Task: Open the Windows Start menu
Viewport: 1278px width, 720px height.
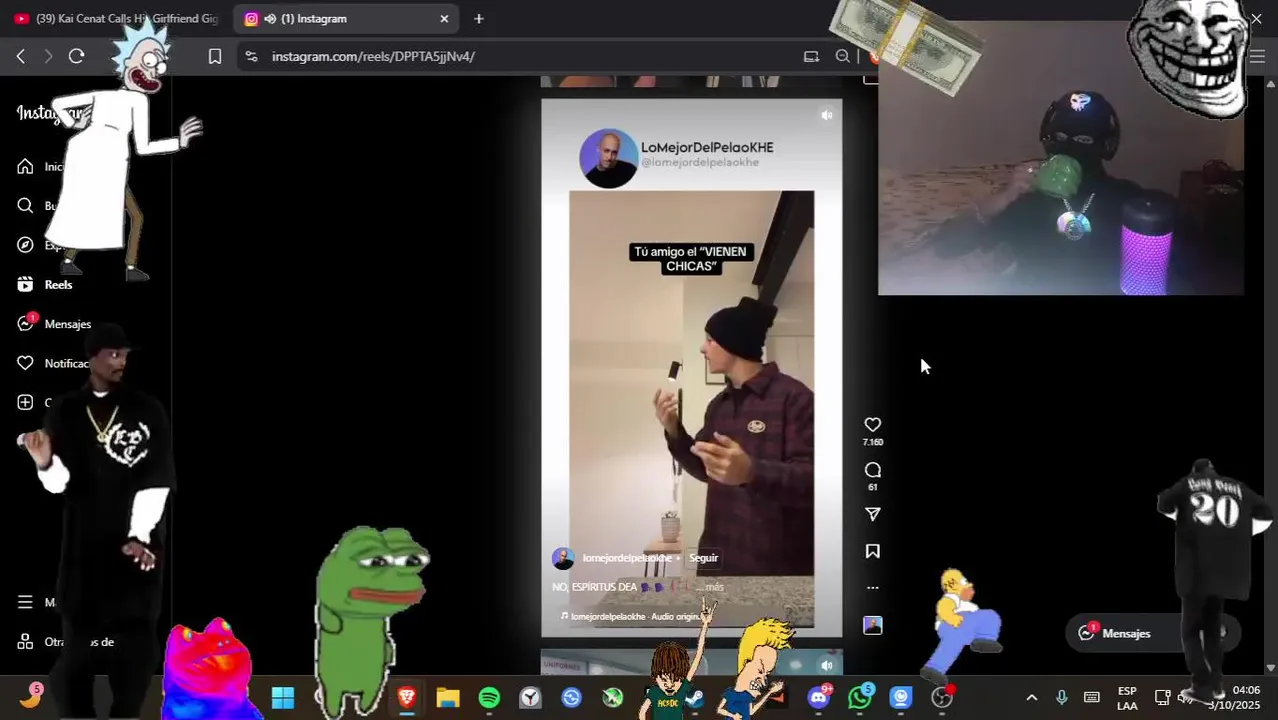Action: pos(283,697)
